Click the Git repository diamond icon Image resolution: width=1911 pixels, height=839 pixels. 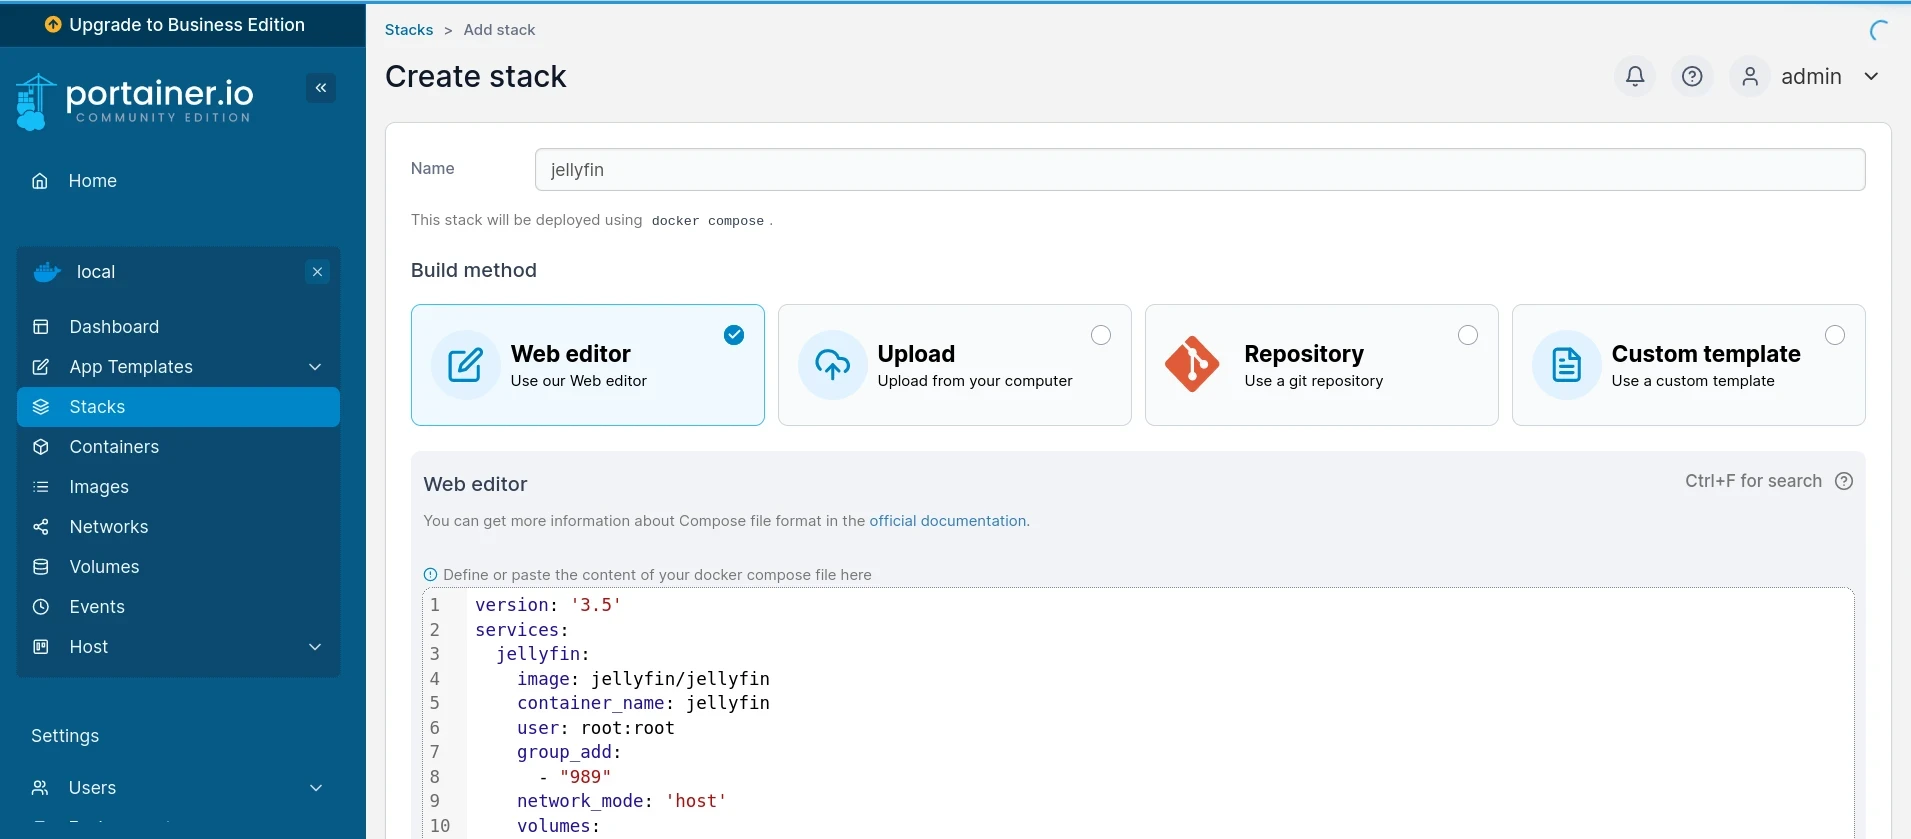click(1192, 364)
